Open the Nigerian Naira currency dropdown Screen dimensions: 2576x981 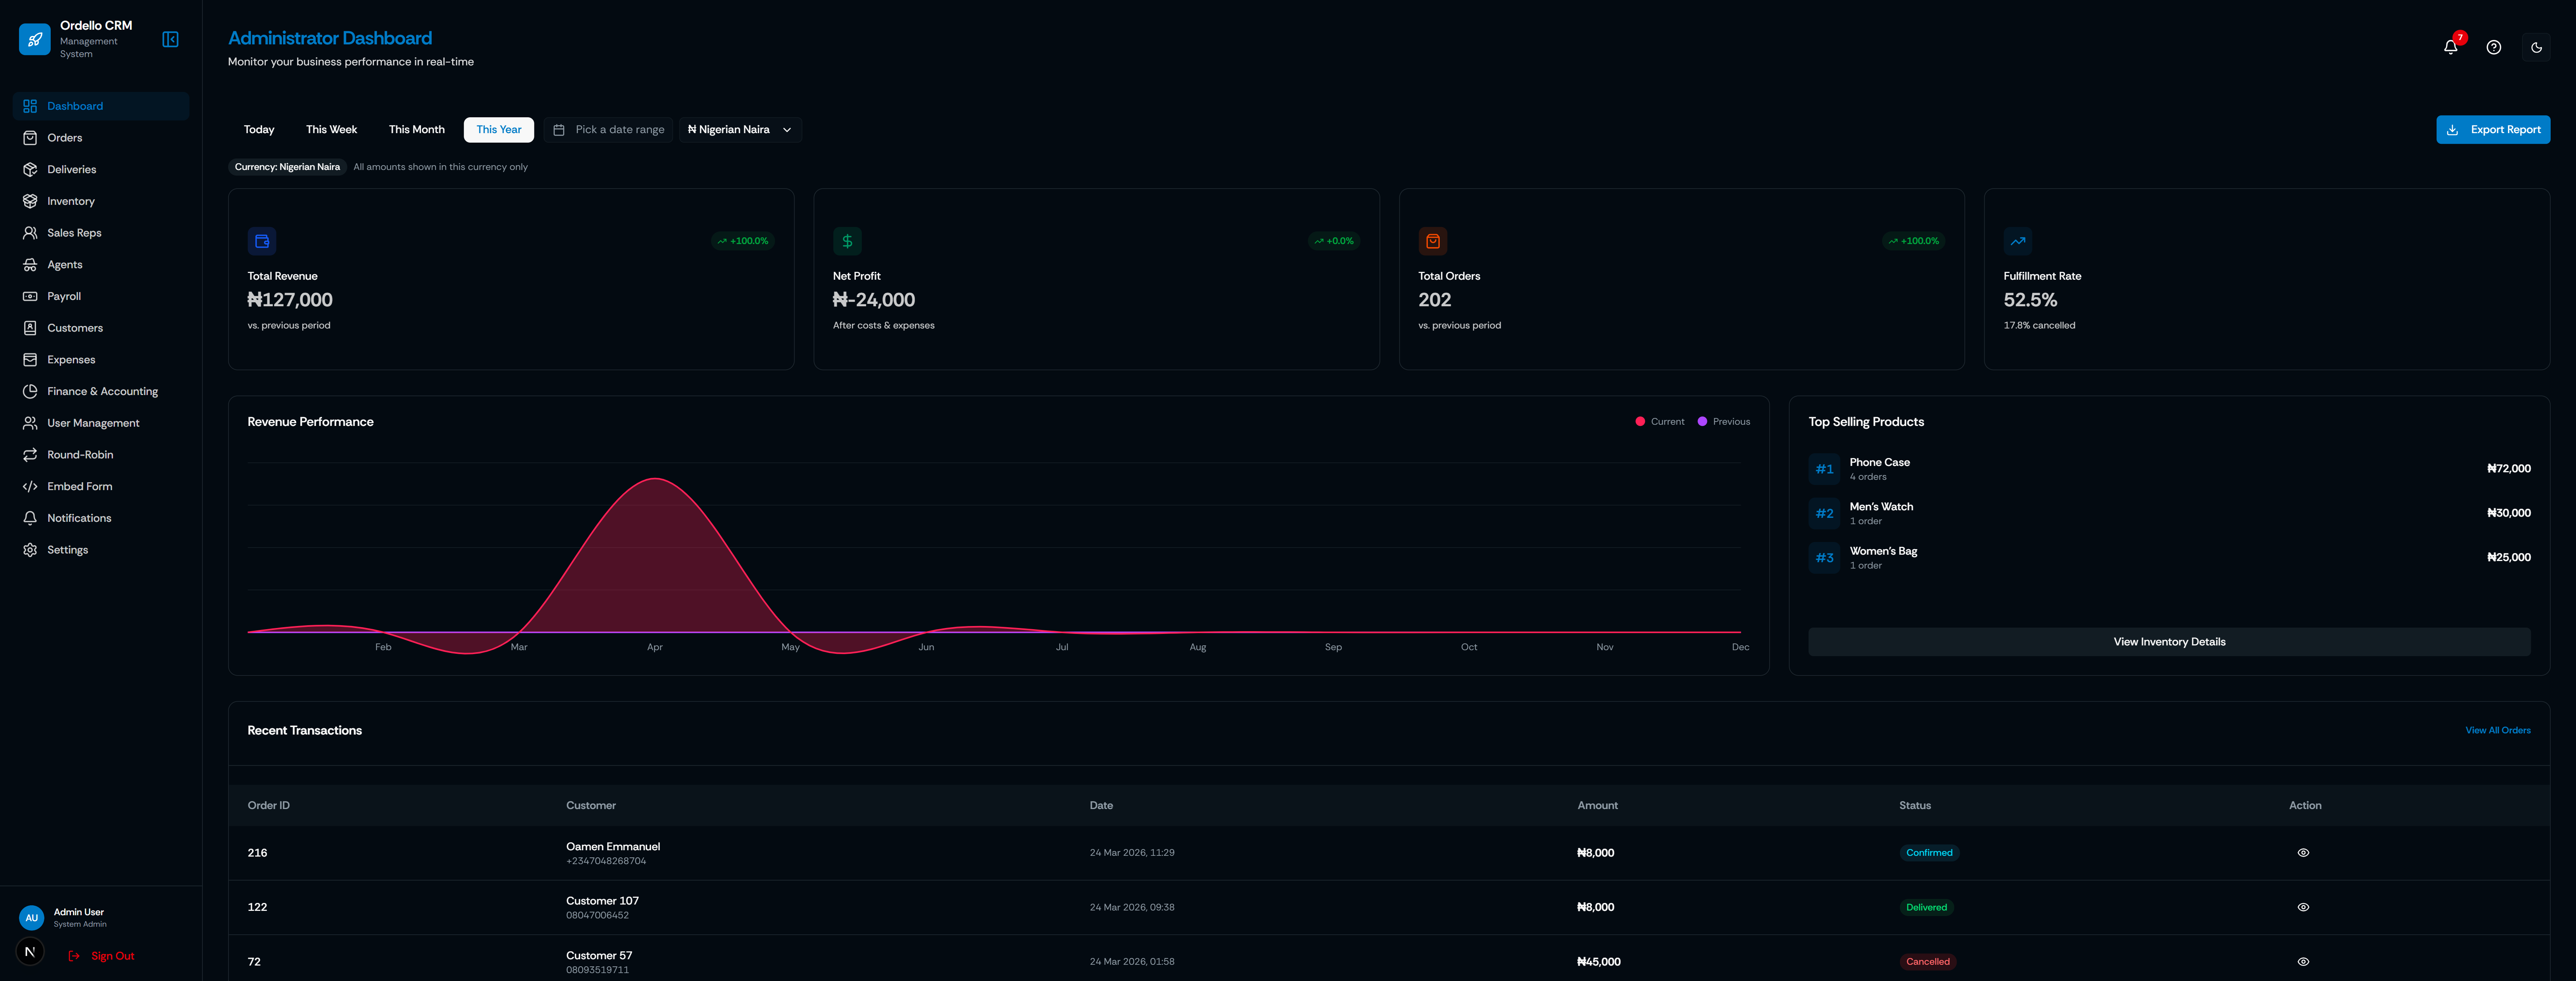[x=740, y=130]
